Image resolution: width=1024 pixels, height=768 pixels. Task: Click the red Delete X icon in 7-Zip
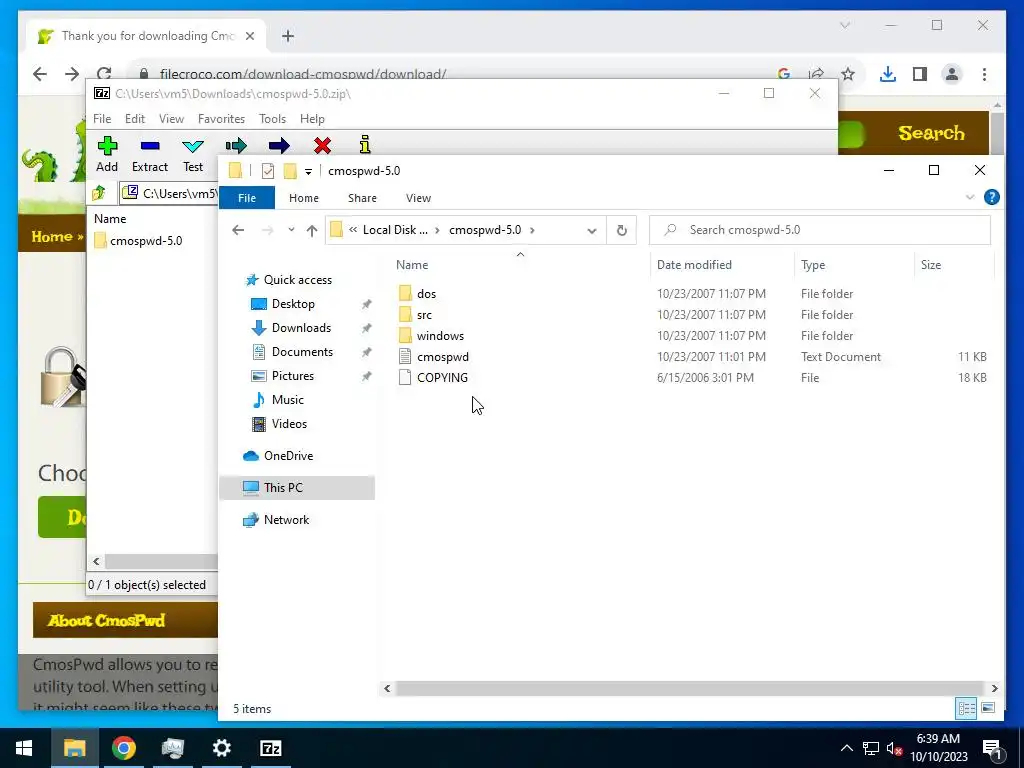(322, 146)
